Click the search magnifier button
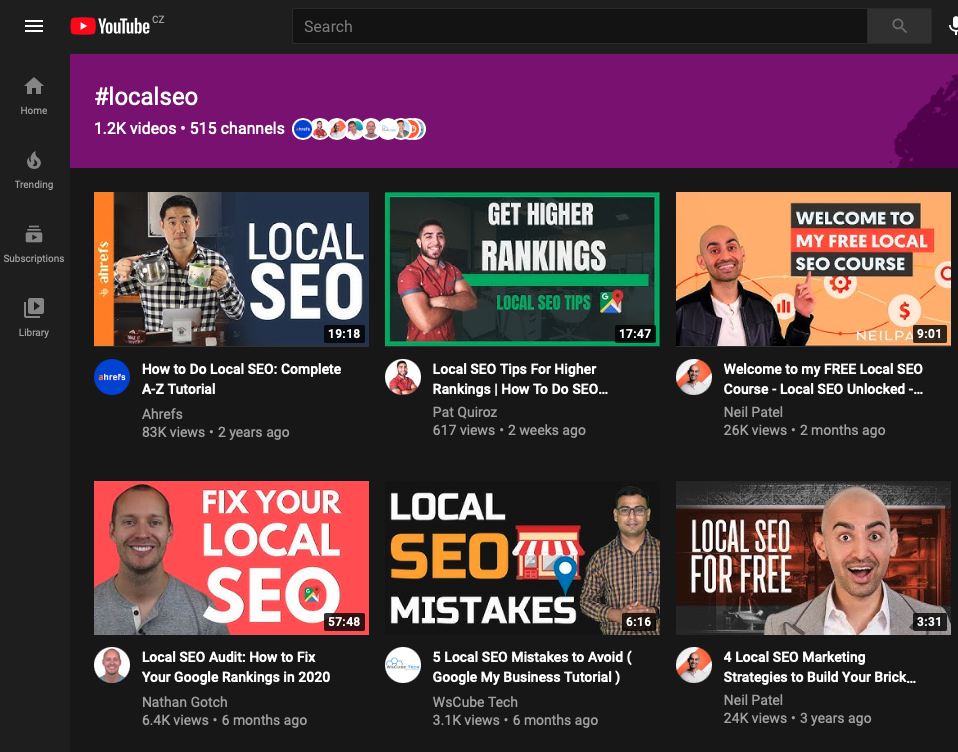958x752 pixels. click(899, 26)
